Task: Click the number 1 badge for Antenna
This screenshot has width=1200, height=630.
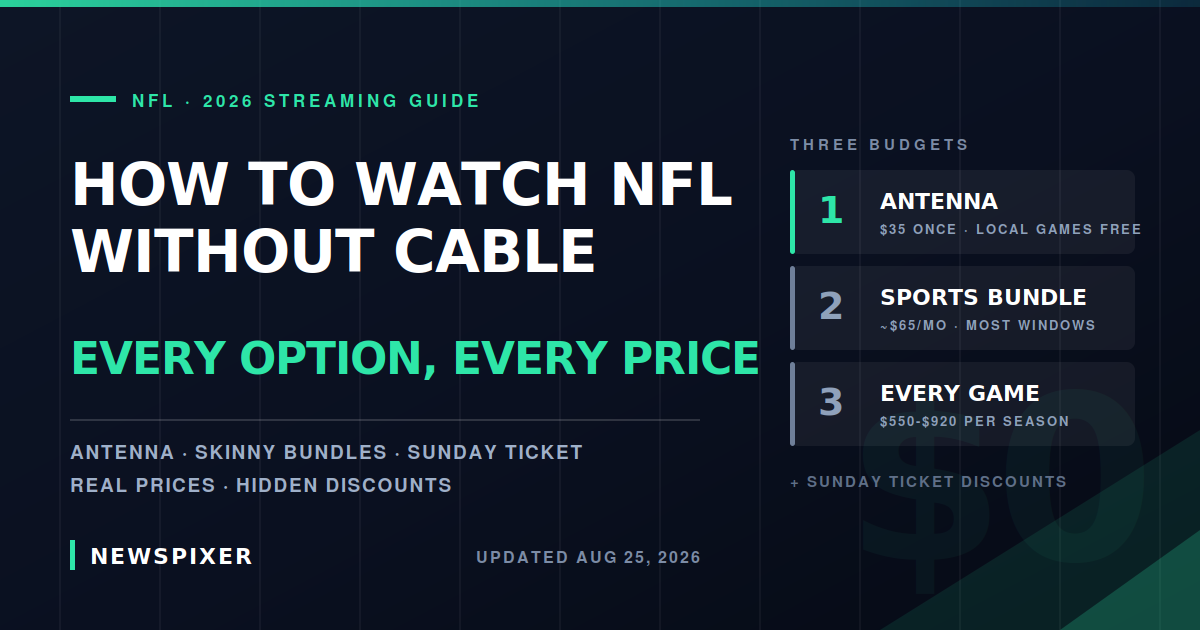Action: [831, 211]
